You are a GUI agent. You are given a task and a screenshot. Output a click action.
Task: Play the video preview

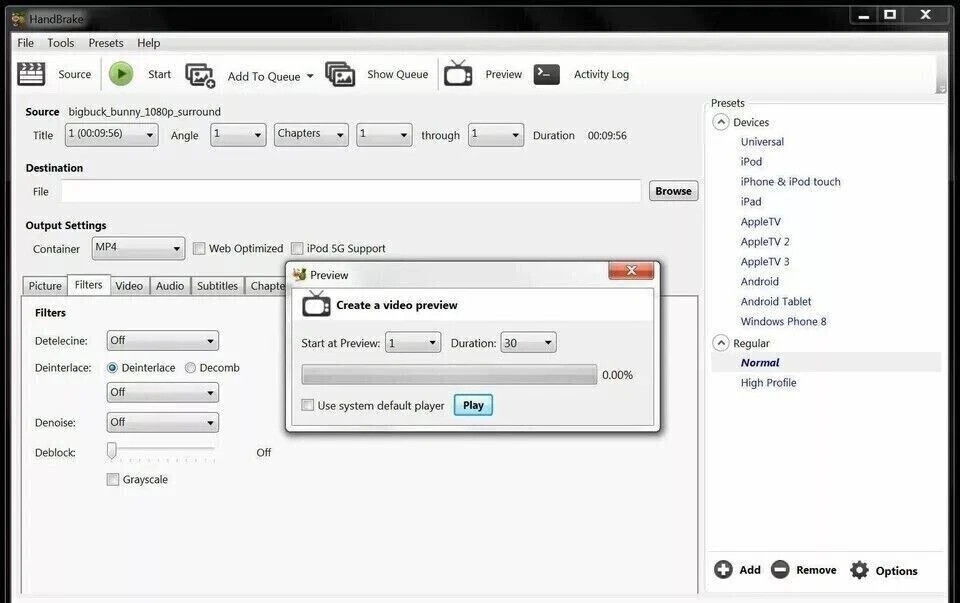(x=472, y=405)
